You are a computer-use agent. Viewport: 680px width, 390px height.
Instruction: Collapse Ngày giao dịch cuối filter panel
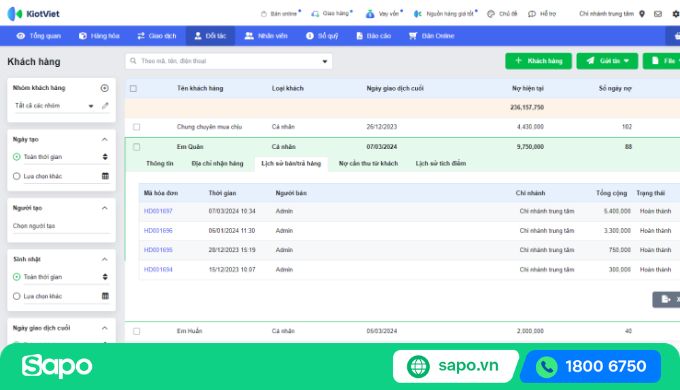105,328
